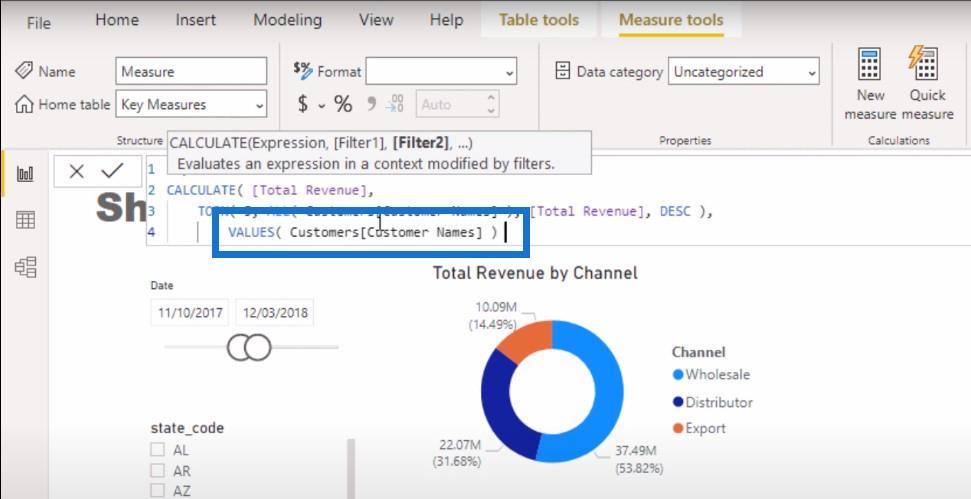Check the AZ state checkbox
The image size is (971, 499).
pyautogui.click(x=158, y=491)
